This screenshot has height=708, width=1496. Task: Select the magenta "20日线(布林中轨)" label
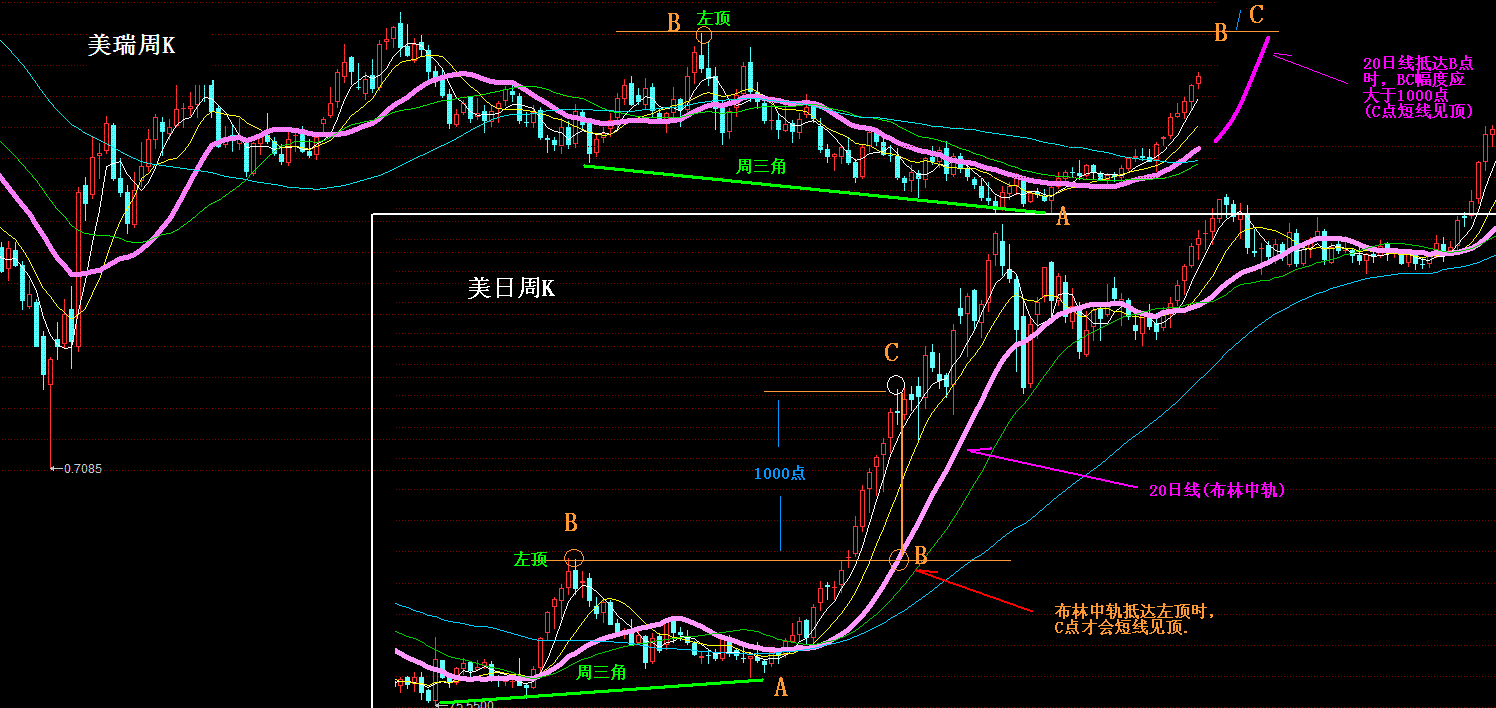(x=1216, y=490)
